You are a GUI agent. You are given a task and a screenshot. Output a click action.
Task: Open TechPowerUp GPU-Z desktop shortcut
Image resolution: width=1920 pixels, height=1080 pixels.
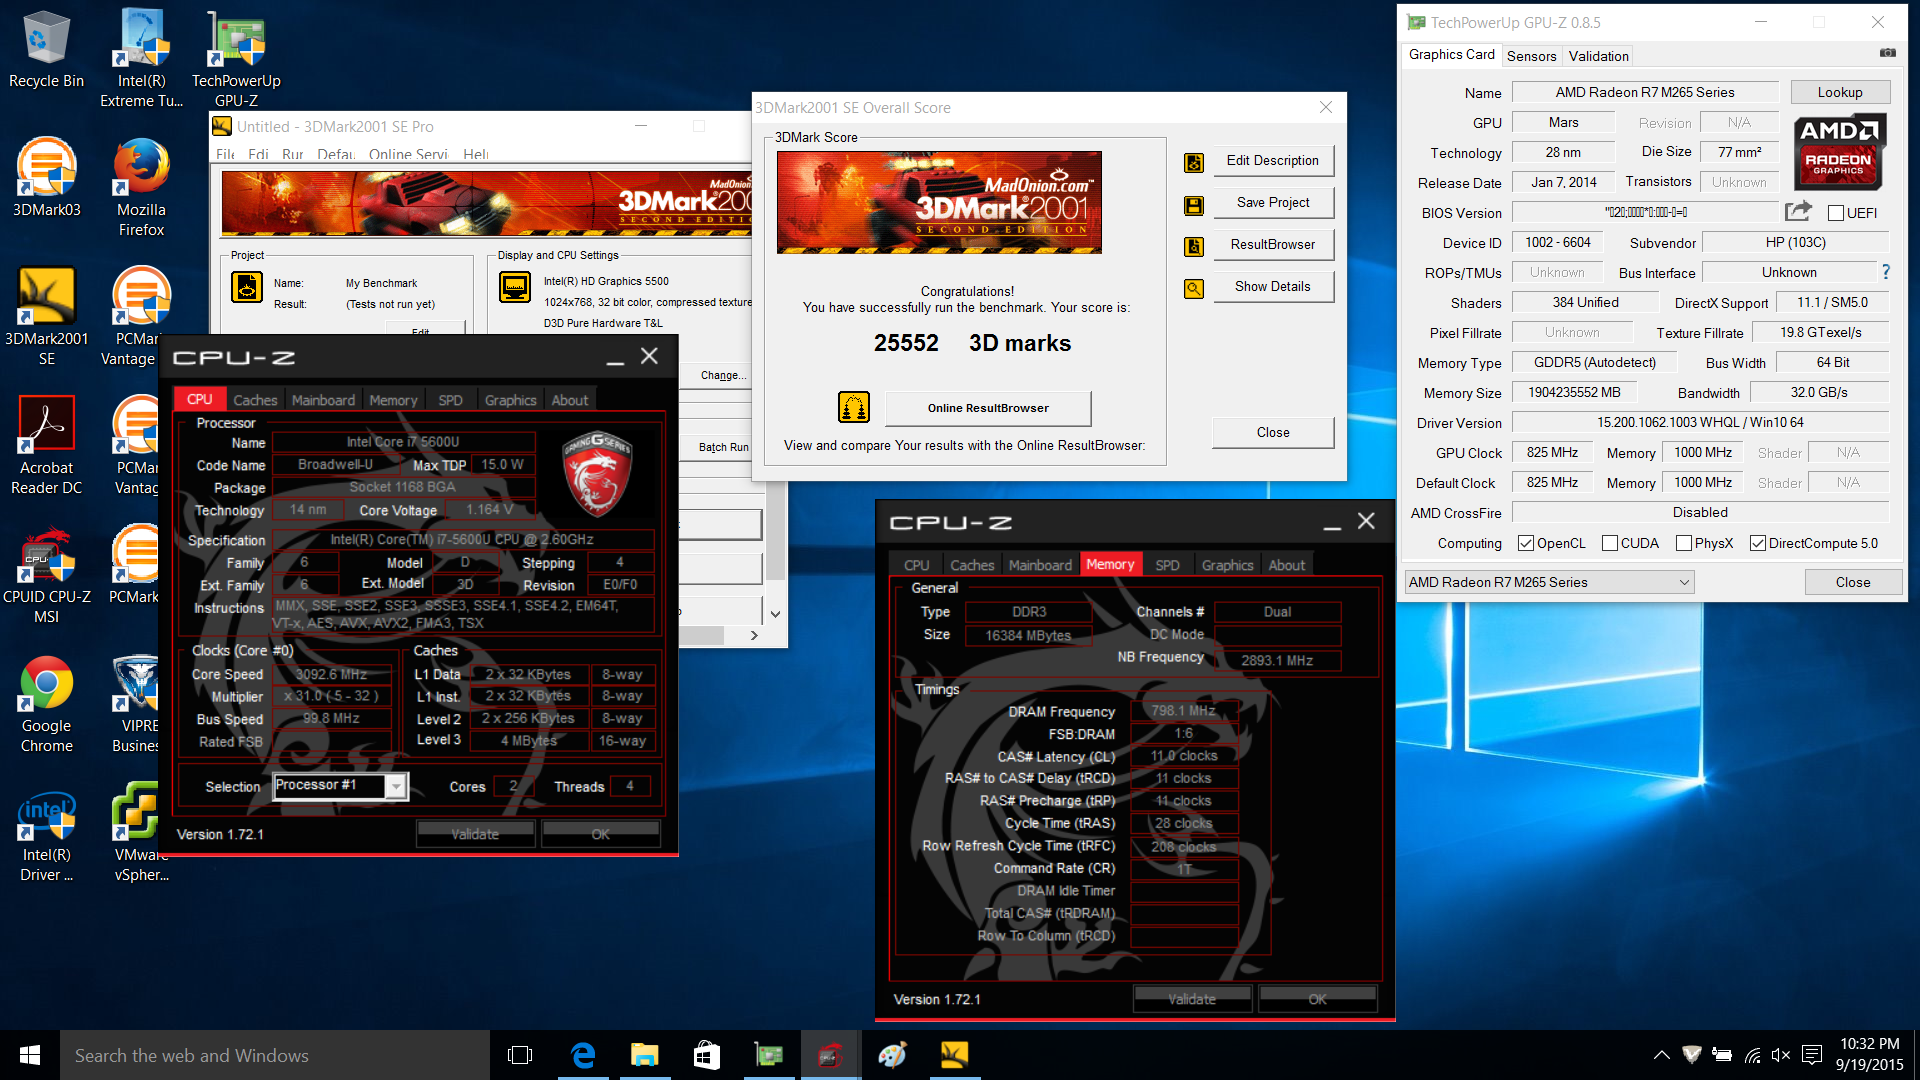pyautogui.click(x=236, y=58)
